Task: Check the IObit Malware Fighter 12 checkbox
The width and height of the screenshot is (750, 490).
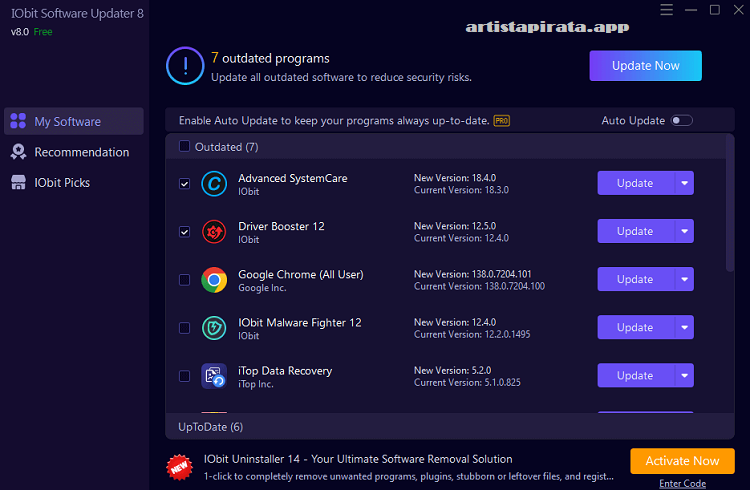Action: 184,328
